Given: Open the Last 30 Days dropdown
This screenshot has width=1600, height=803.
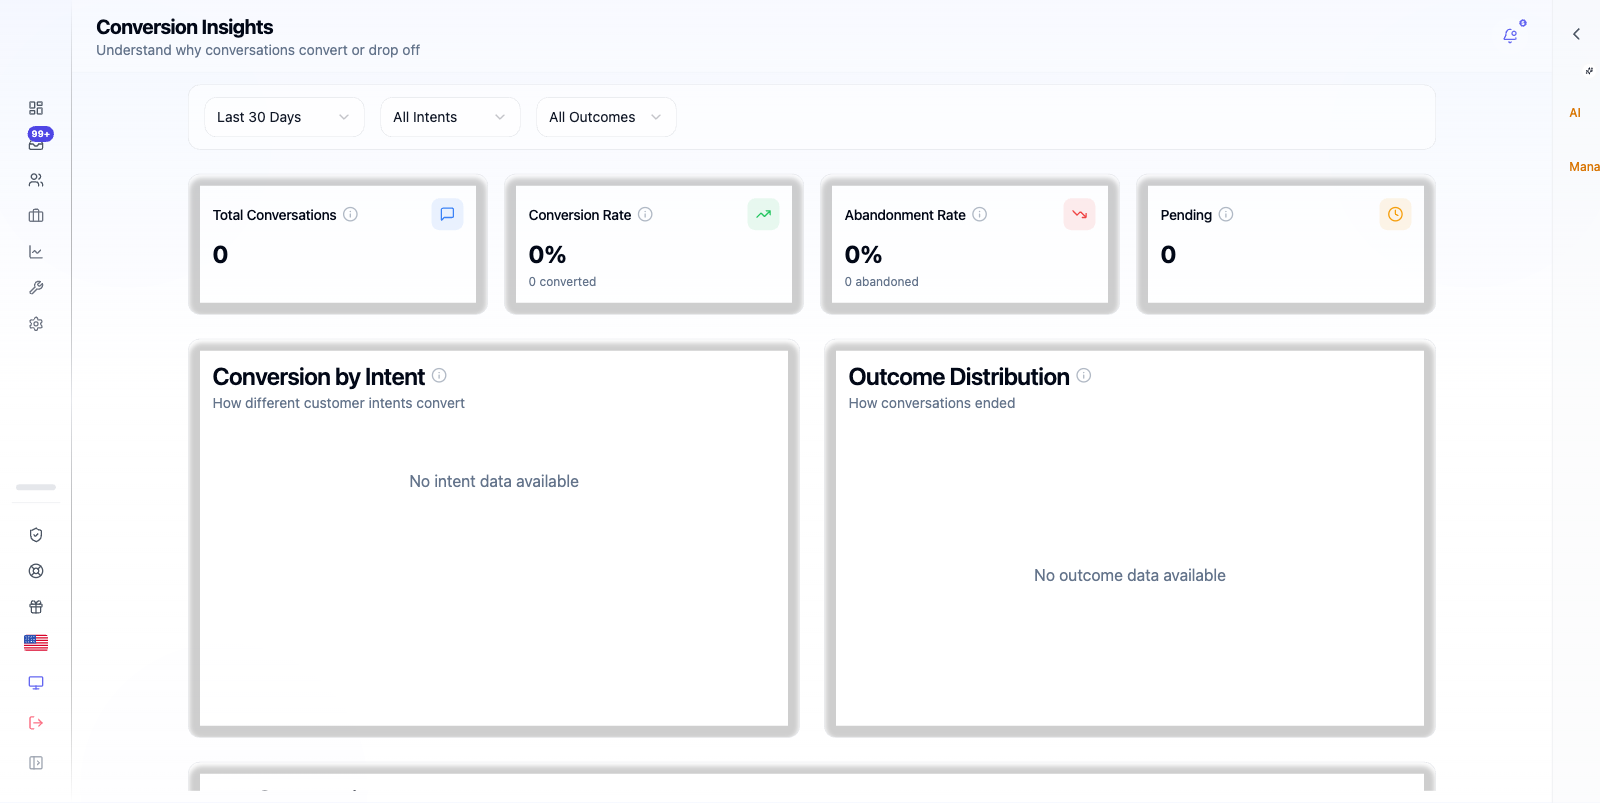Looking at the screenshot, I should [284, 117].
